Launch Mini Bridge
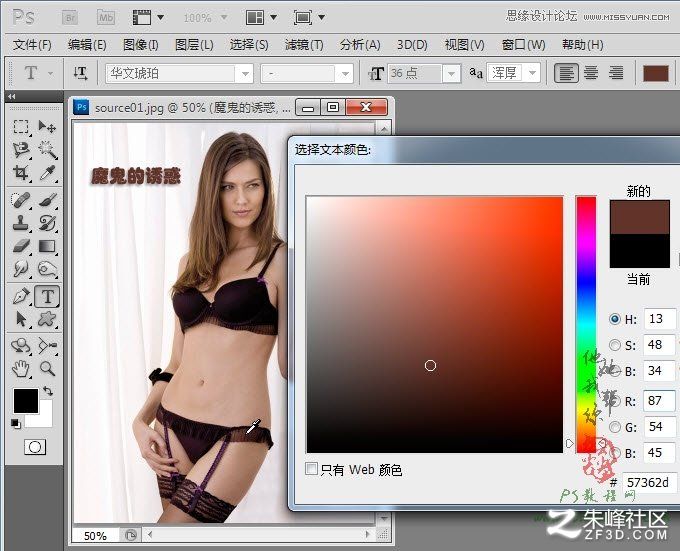The image size is (680, 551). click(x=106, y=18)
